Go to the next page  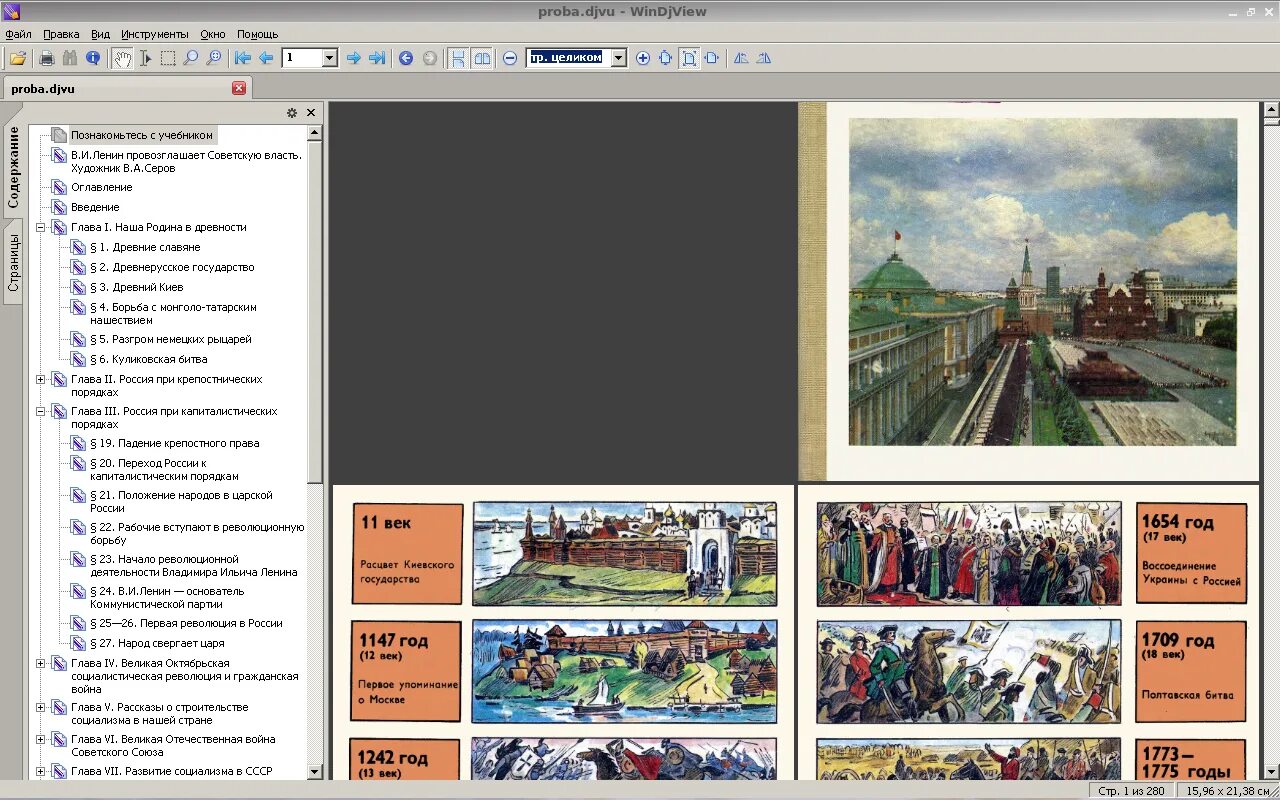click(353, 58)
